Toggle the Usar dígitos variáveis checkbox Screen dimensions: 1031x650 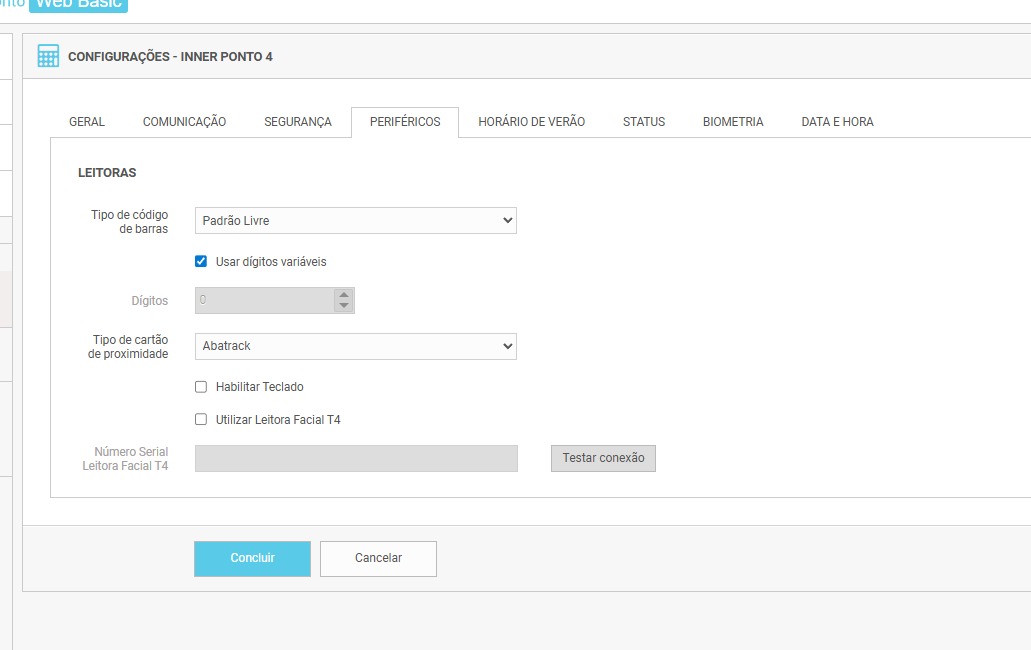201,261
